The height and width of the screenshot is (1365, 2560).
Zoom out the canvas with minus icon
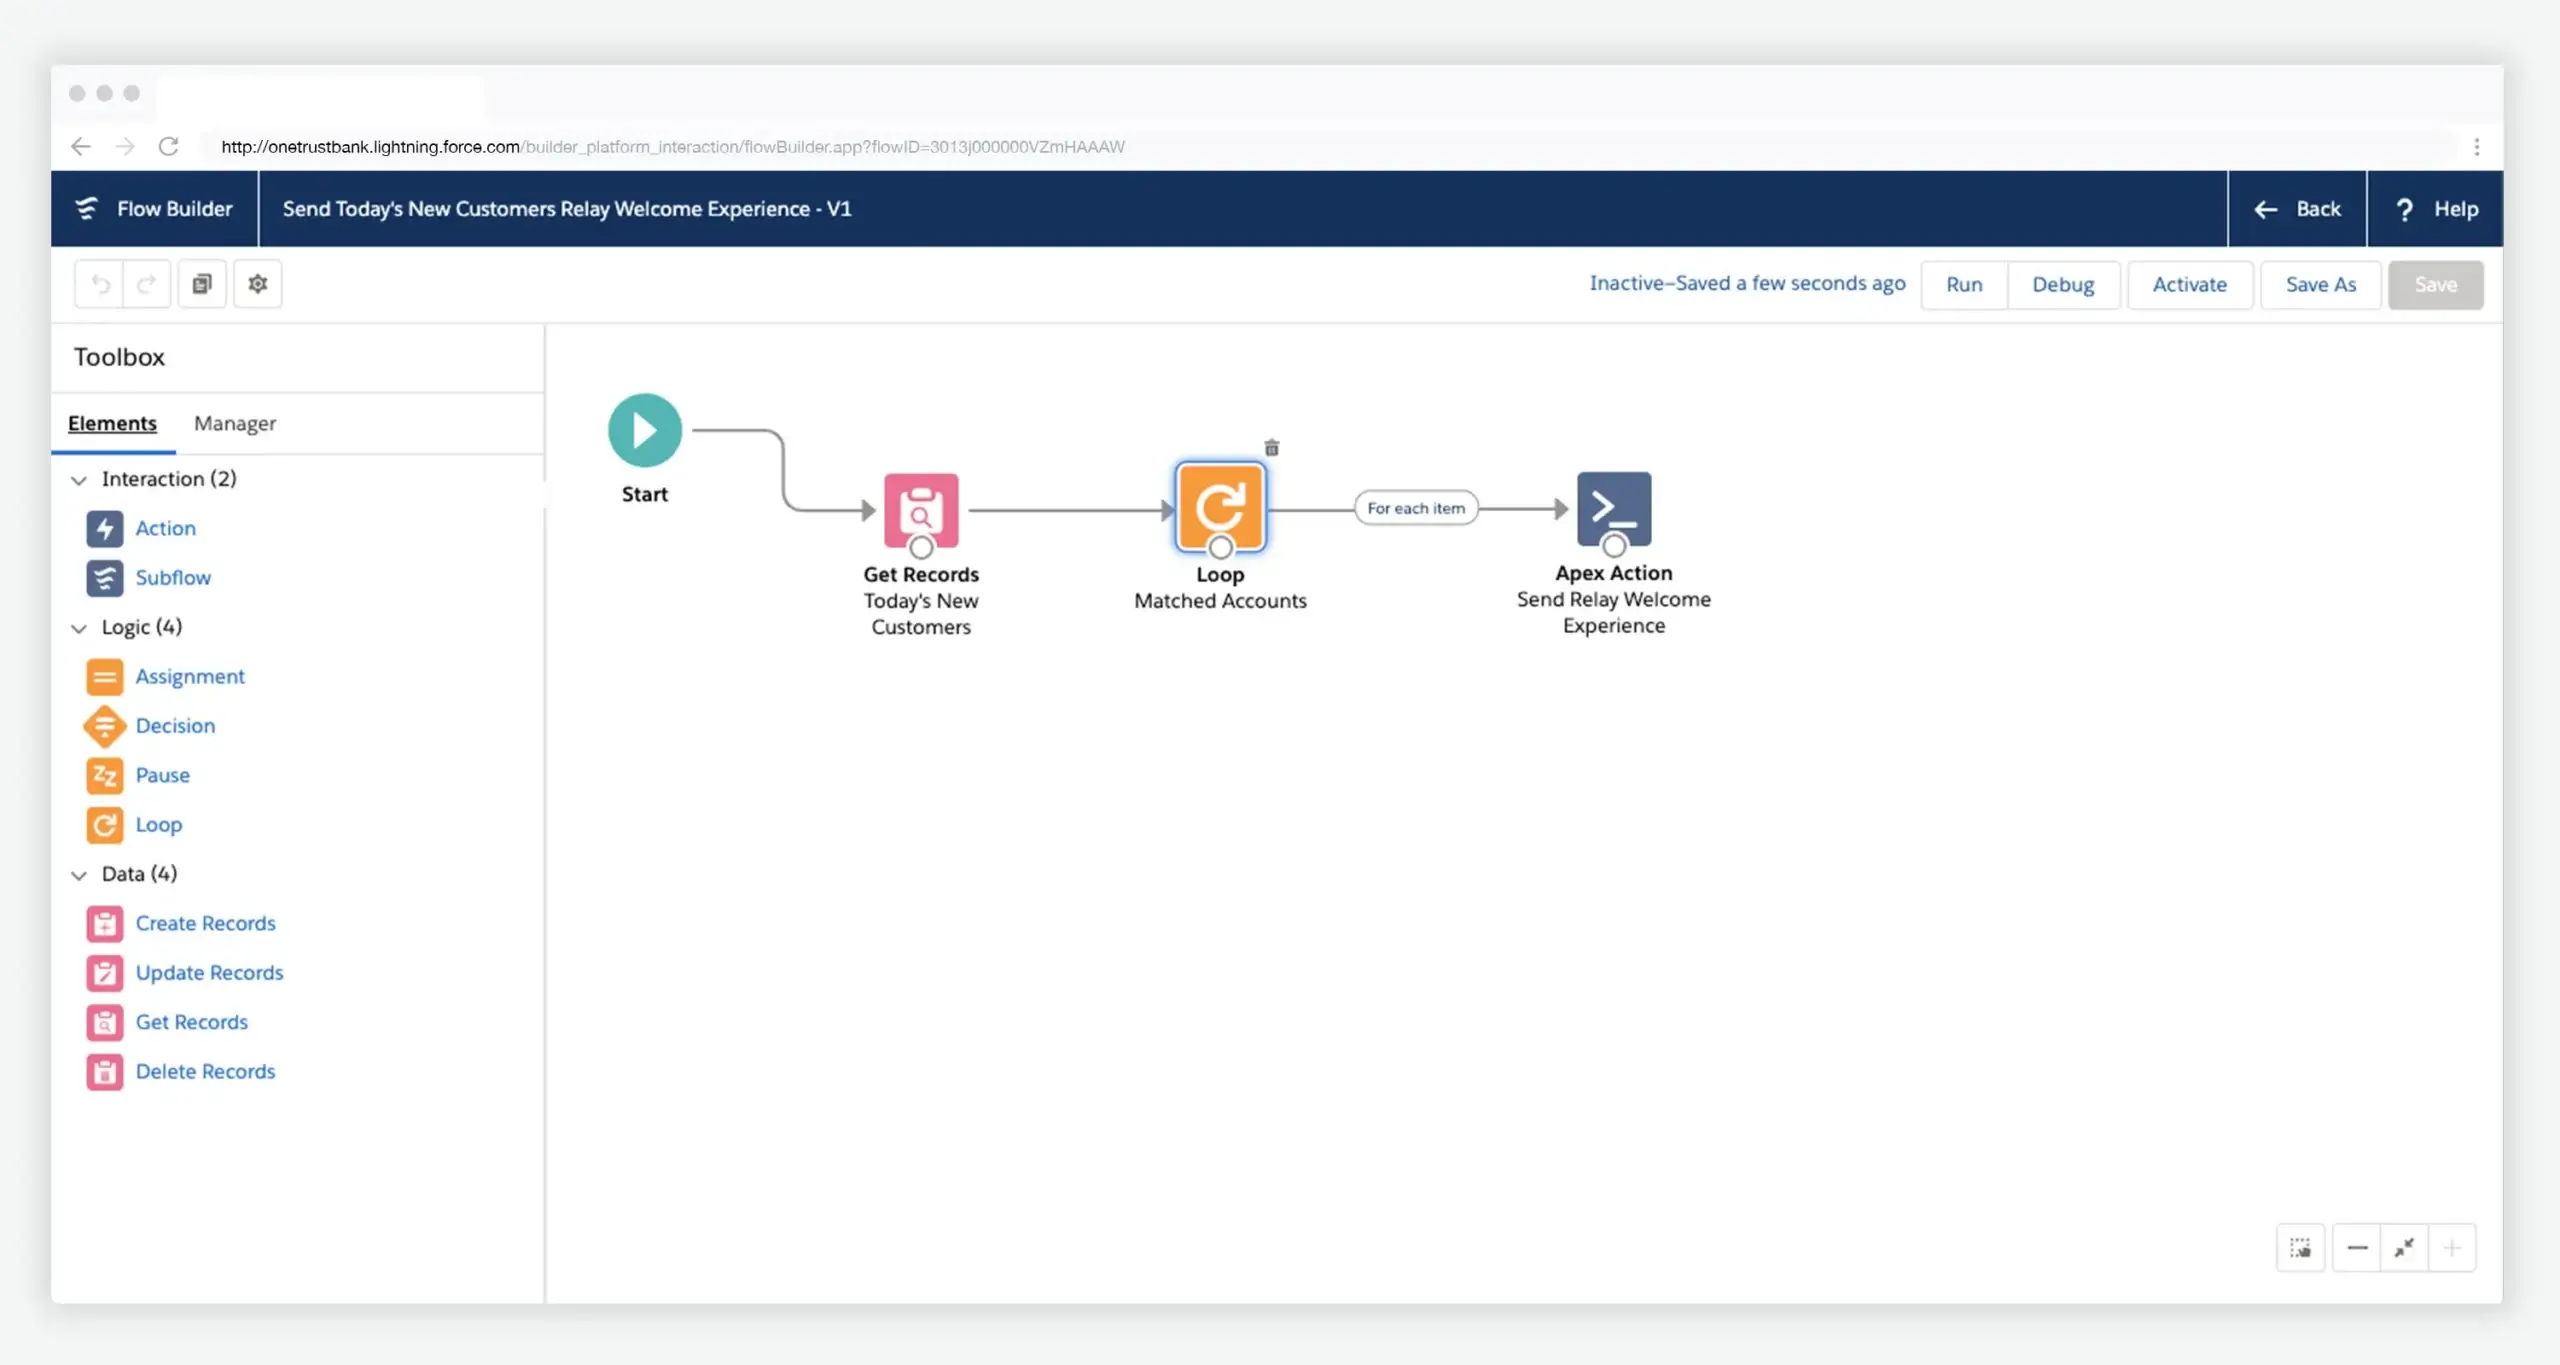click(x=2357, y=1248)
